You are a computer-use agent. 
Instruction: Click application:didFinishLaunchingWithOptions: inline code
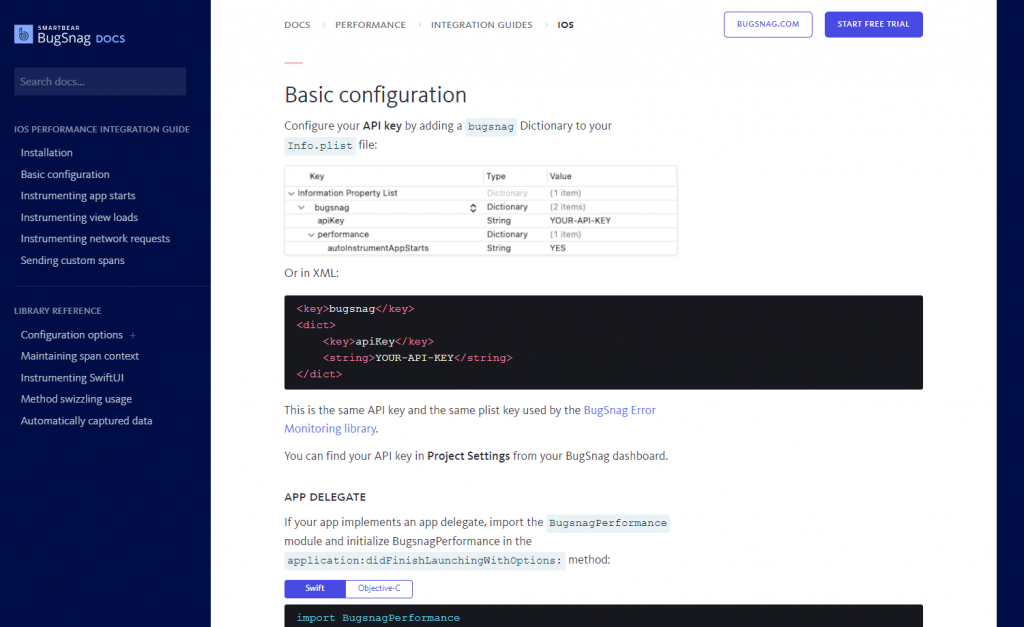click(x=424, y=561)
